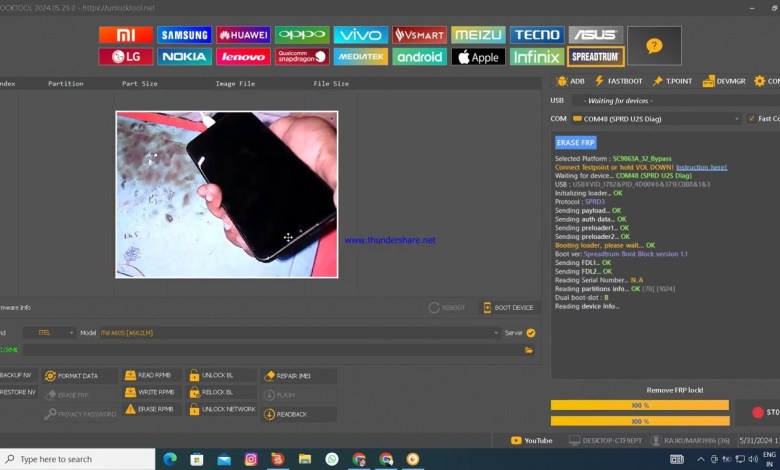780x470 pixels.
Task: Click the WRITE RPMB button
Action: 150,392
